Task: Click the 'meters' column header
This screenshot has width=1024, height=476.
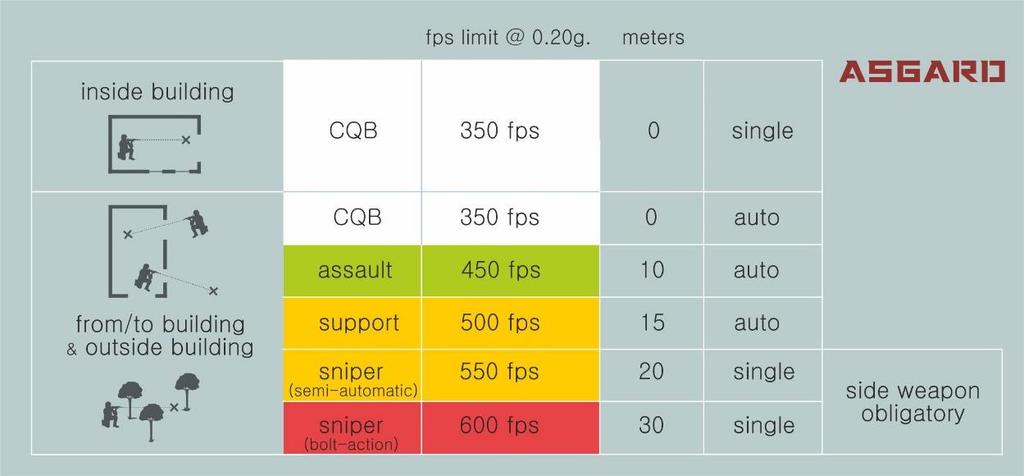Action: [653, 38]
